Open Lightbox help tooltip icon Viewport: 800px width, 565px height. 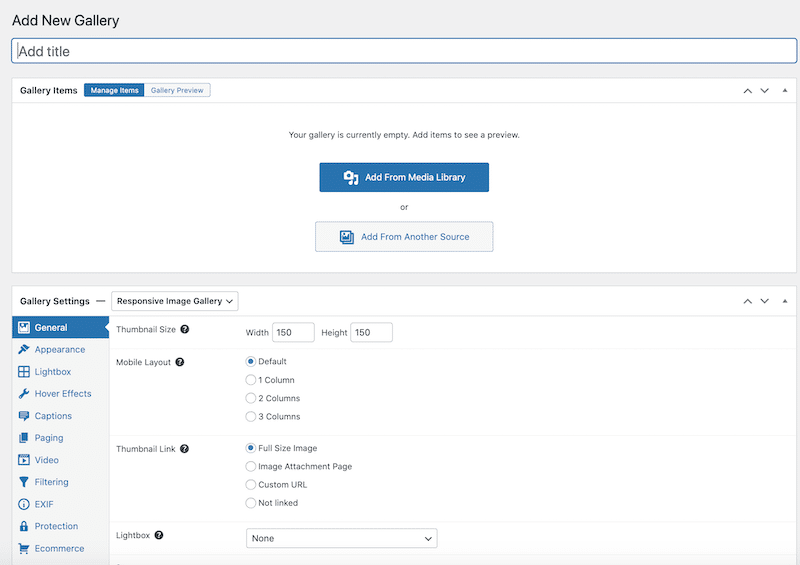pyautogui.click(x=159, y=535)
